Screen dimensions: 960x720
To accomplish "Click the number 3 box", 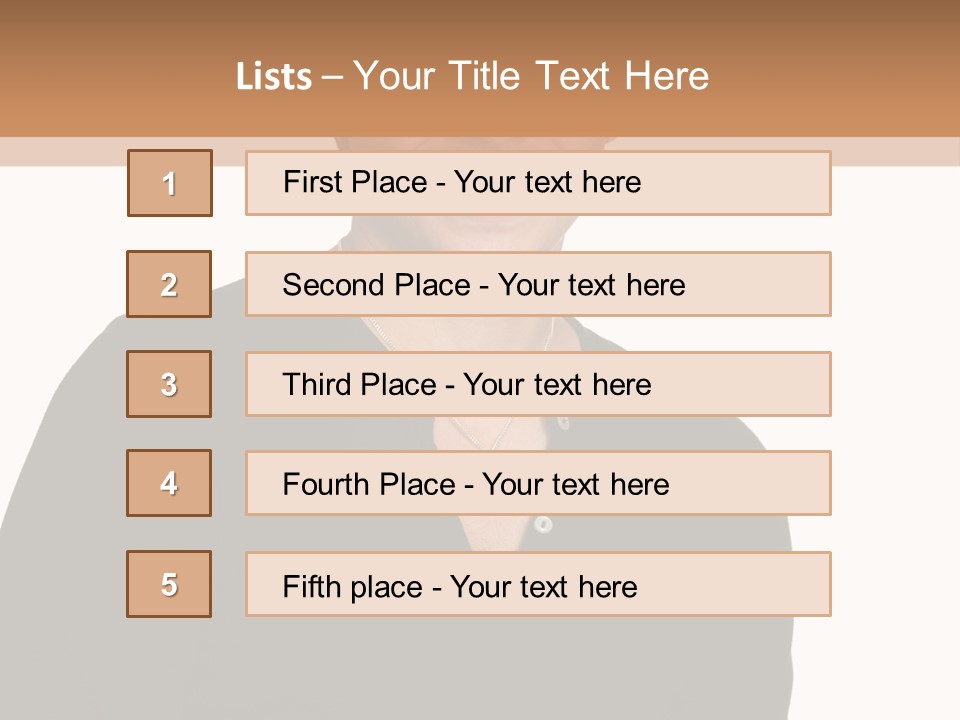I will (x=169, y=384).
